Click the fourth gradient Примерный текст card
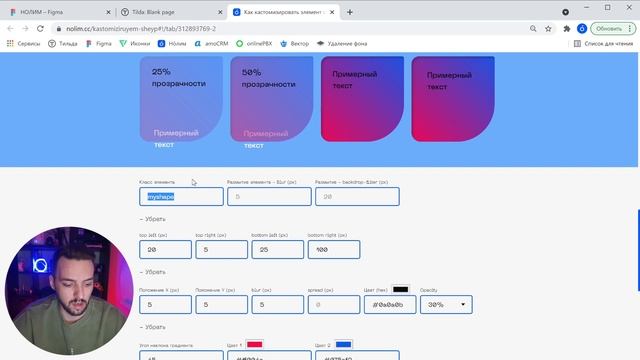 coord(453,99)
